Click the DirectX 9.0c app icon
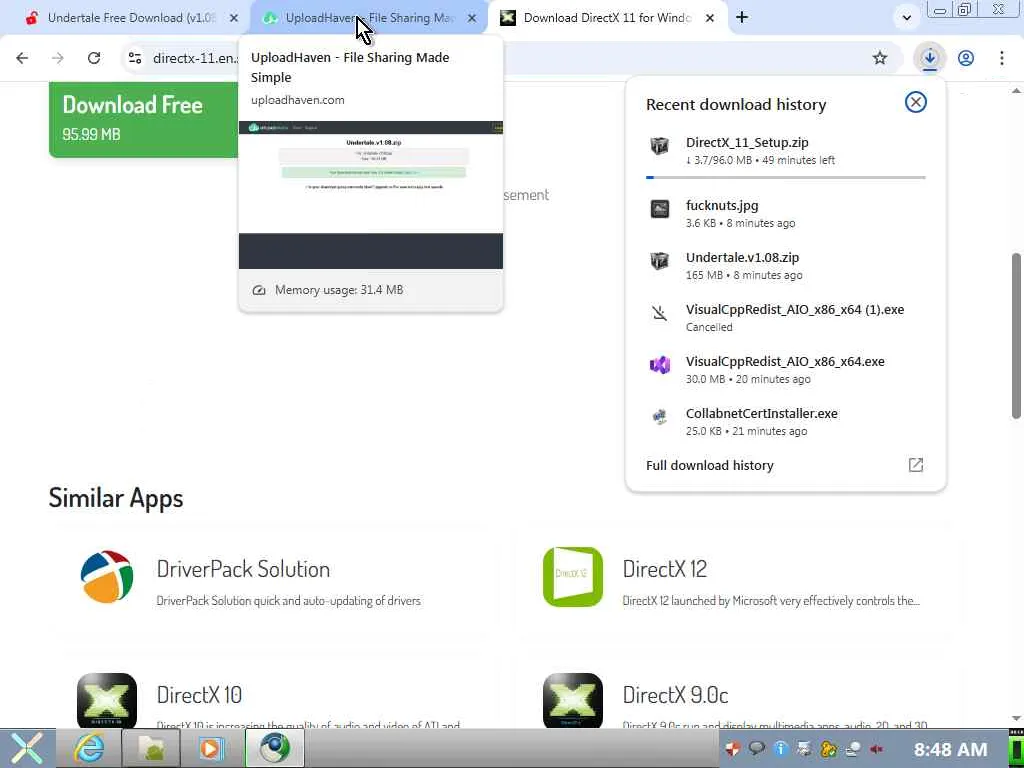1024x768 pixels. 573,700
